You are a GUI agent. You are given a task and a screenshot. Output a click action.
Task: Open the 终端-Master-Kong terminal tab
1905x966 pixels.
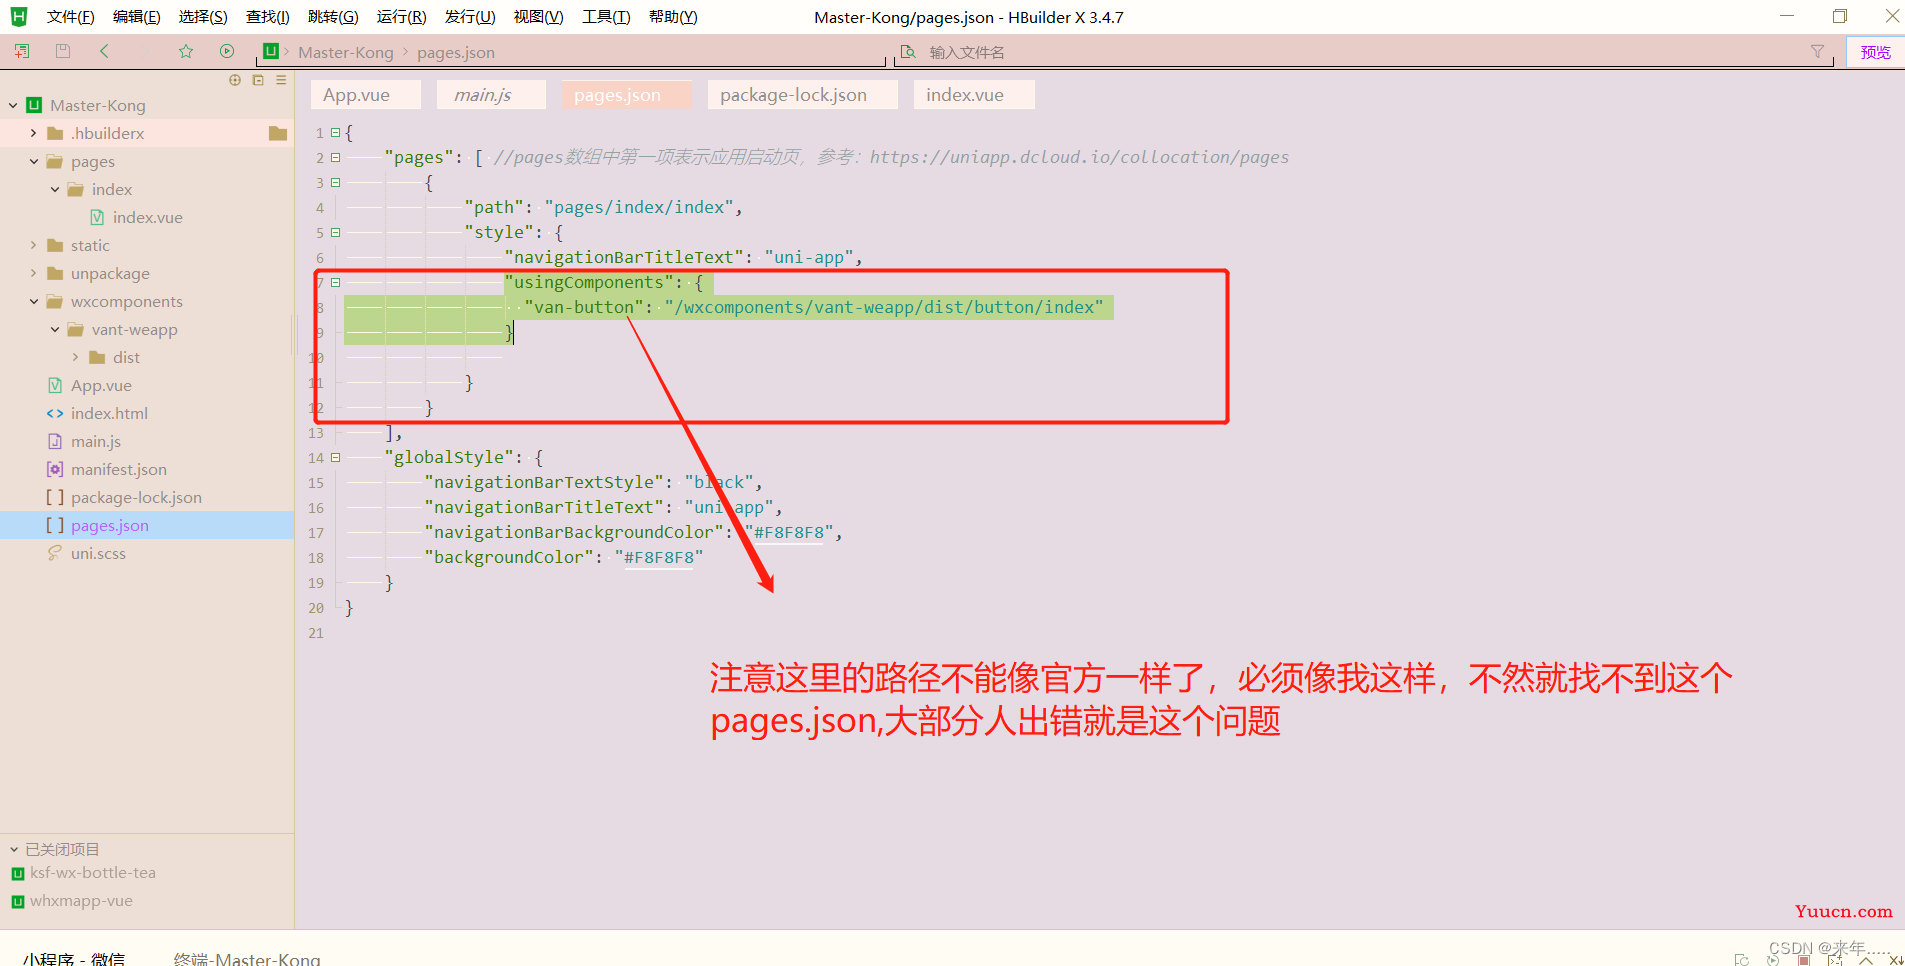pos(247,959)
